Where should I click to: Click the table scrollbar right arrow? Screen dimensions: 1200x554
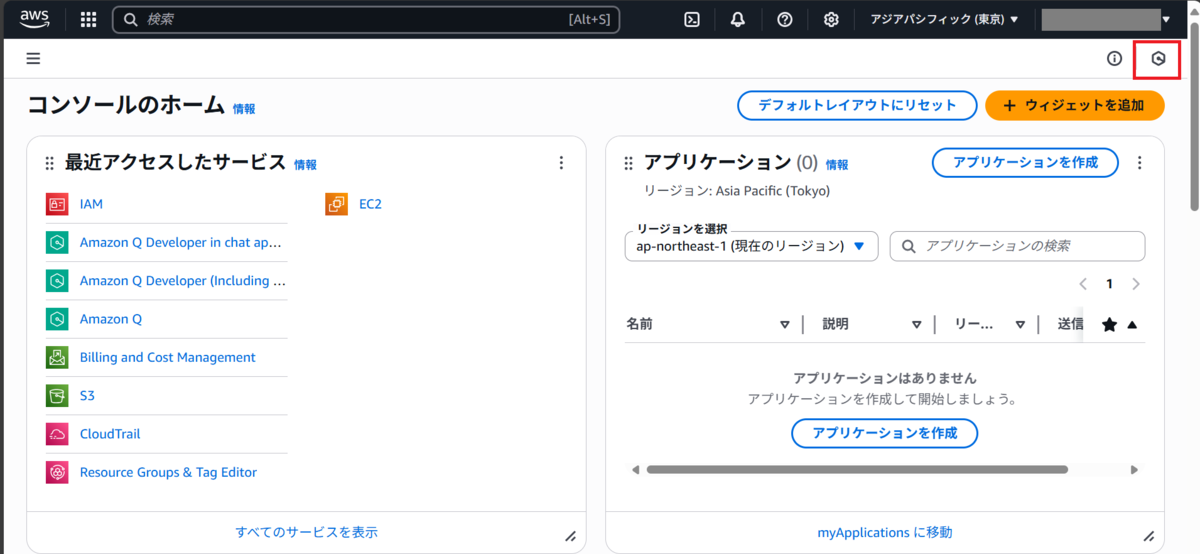point(1134,469)
